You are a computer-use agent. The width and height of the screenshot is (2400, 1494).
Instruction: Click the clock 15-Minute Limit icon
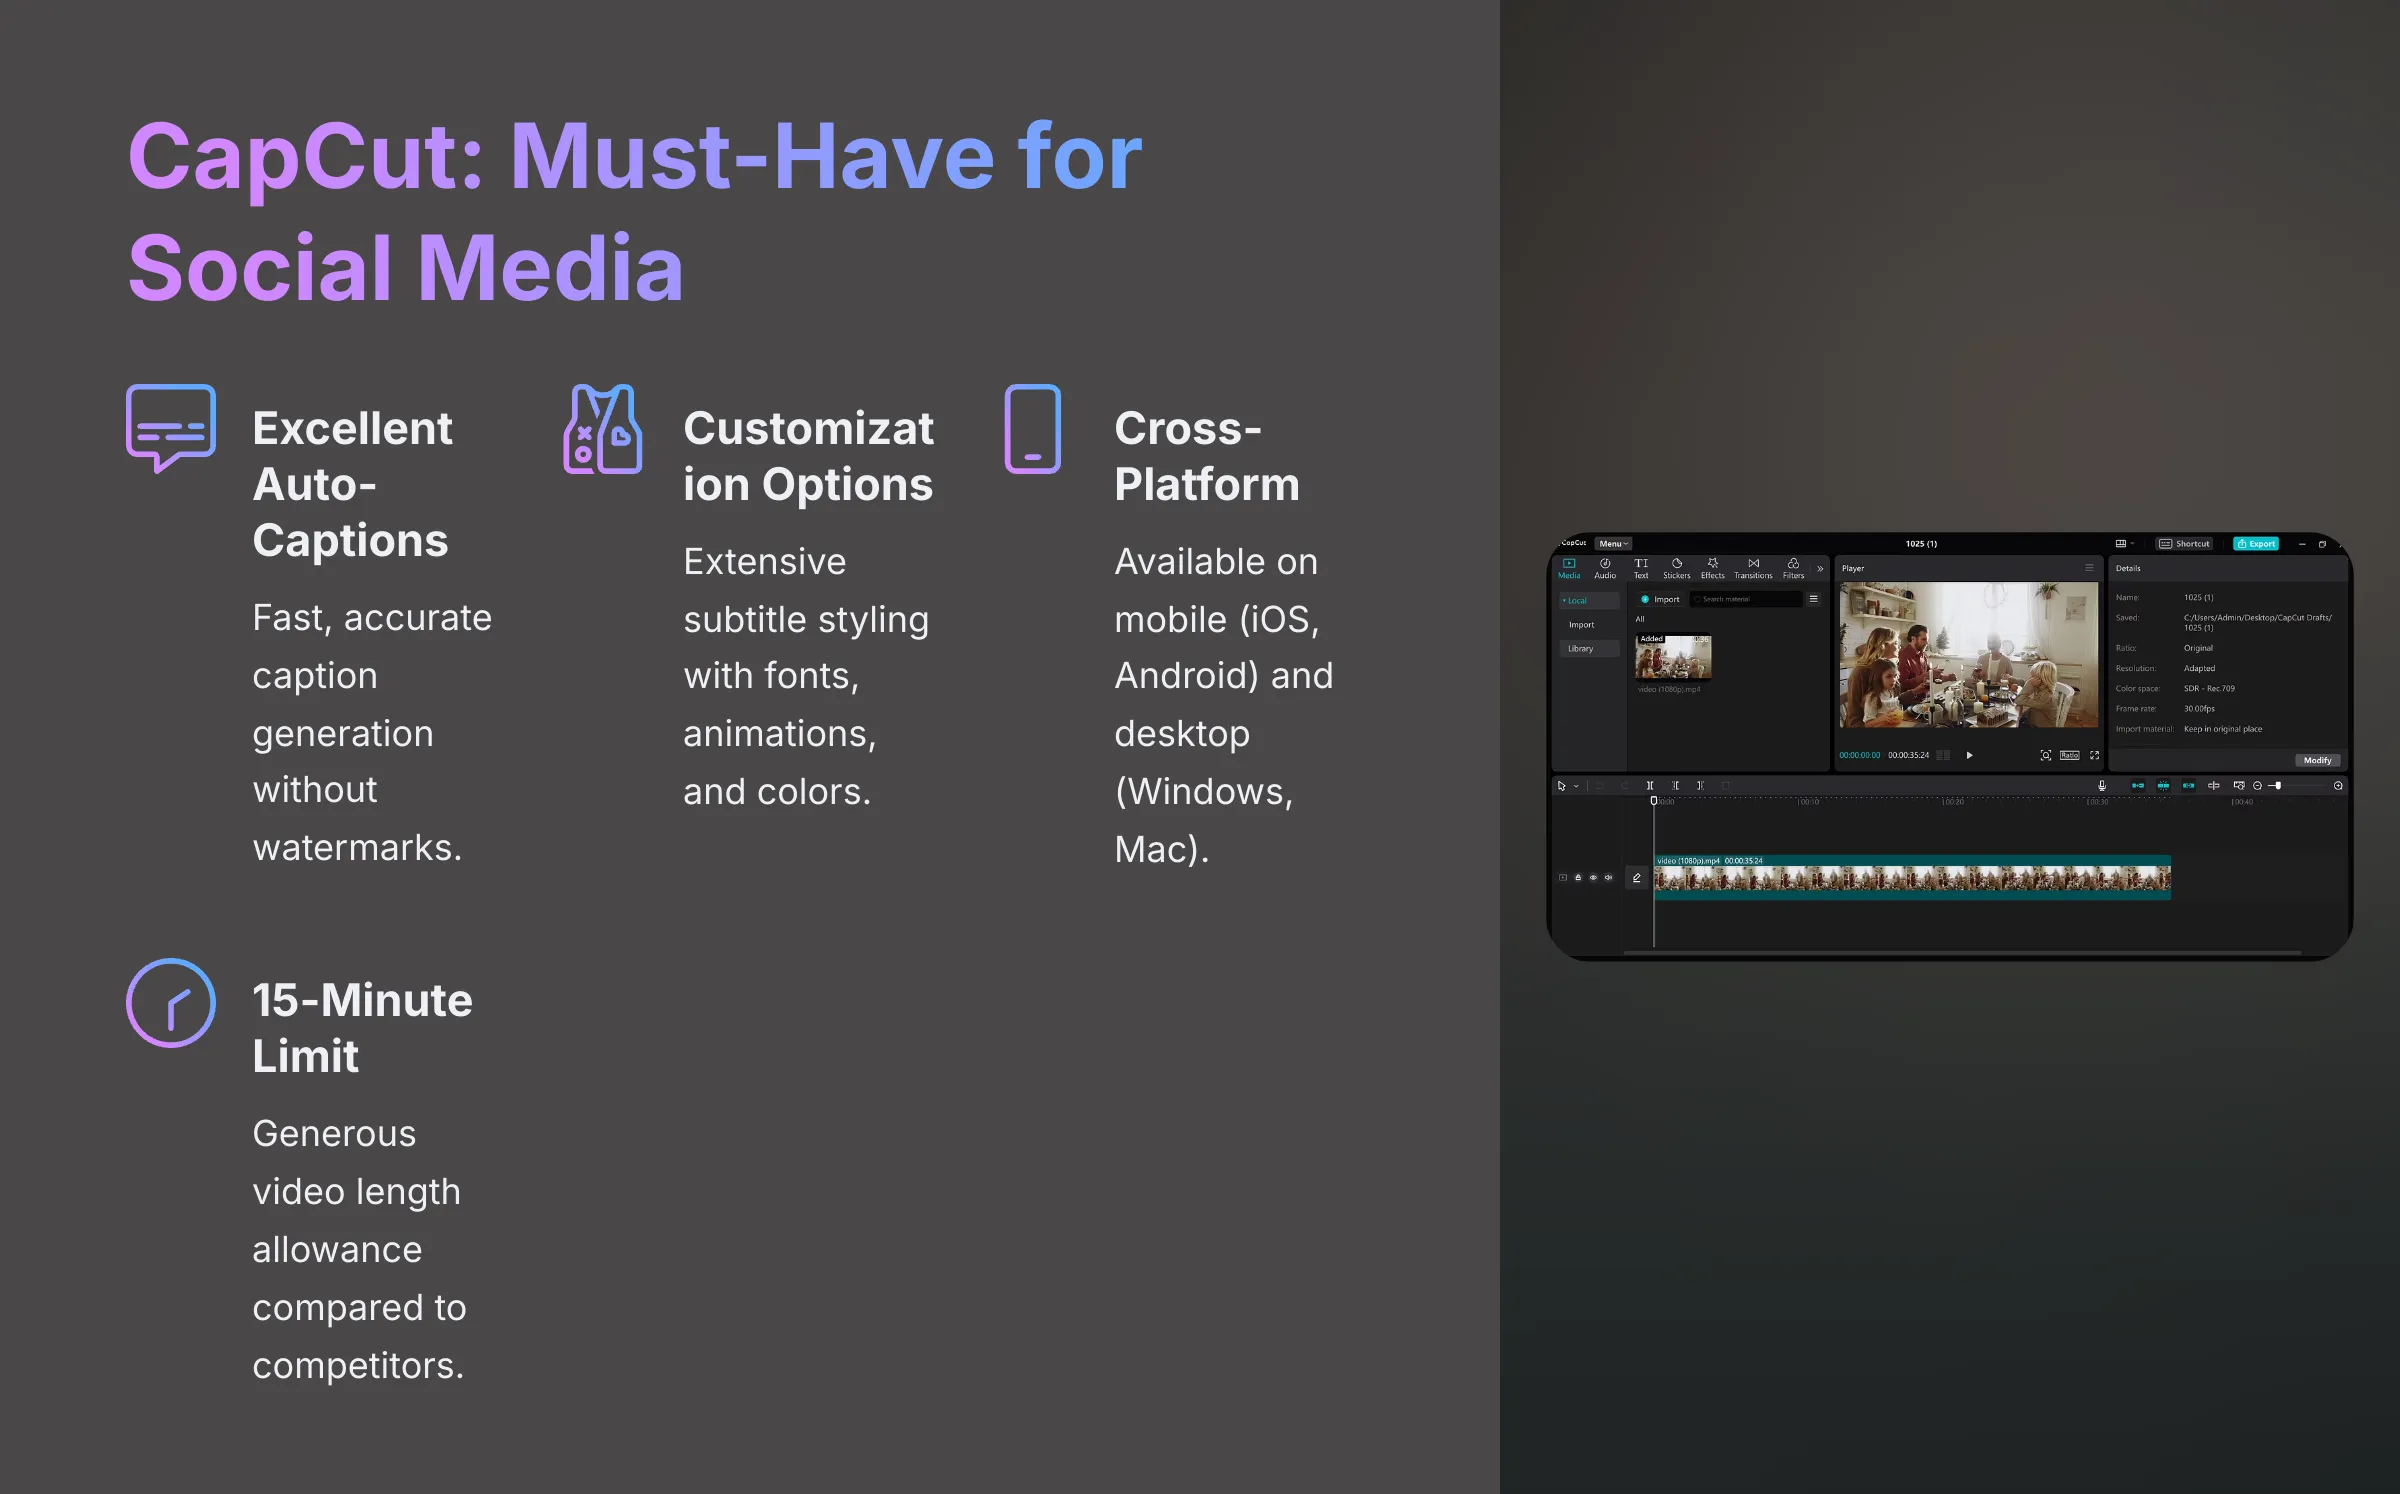click(x=171, y=1003)
